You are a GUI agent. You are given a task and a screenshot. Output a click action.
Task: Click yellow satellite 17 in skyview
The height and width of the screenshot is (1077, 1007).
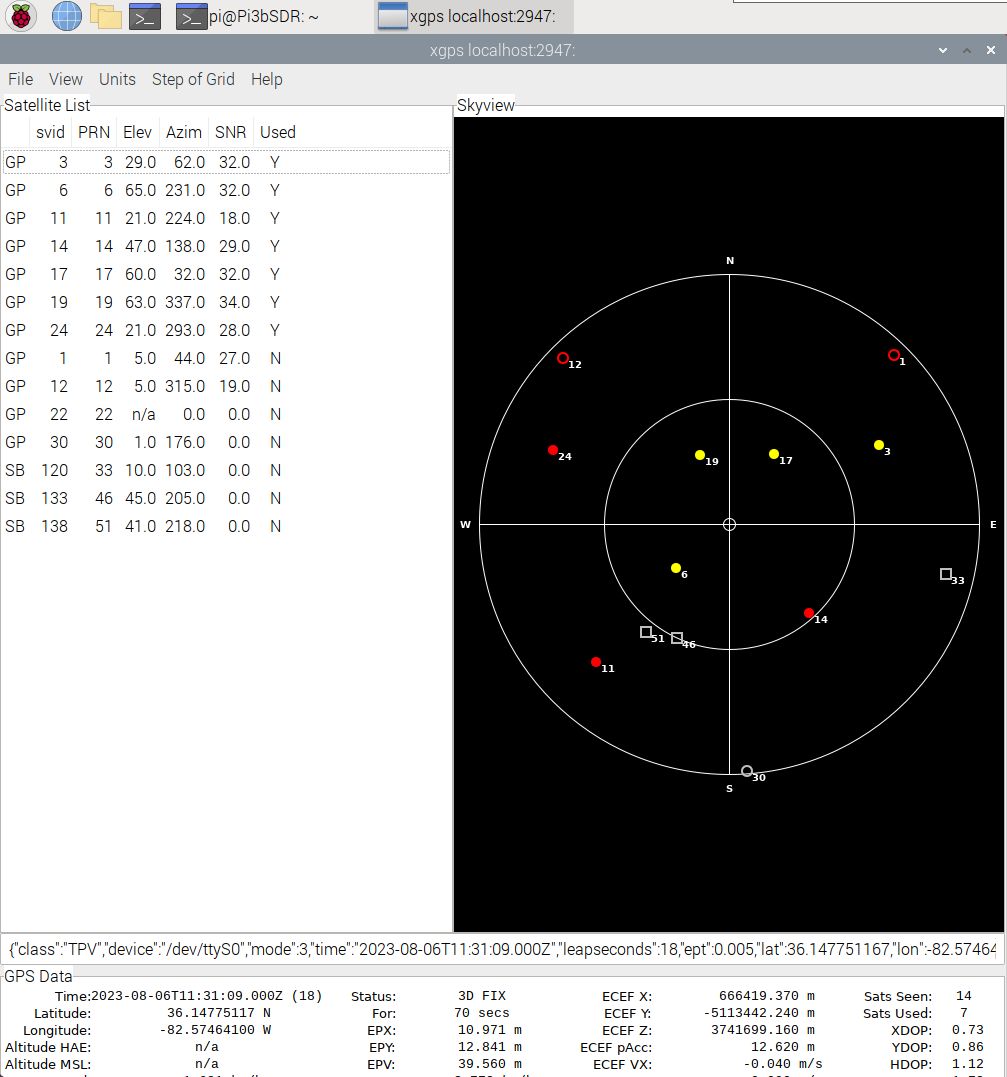pyautogui.click(x=774, y=454)
